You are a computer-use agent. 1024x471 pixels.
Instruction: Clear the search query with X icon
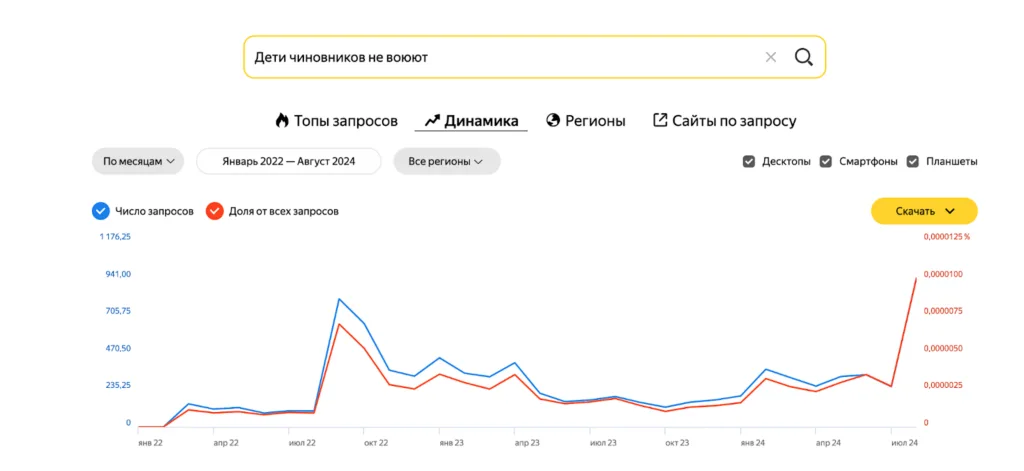point(770,57)
